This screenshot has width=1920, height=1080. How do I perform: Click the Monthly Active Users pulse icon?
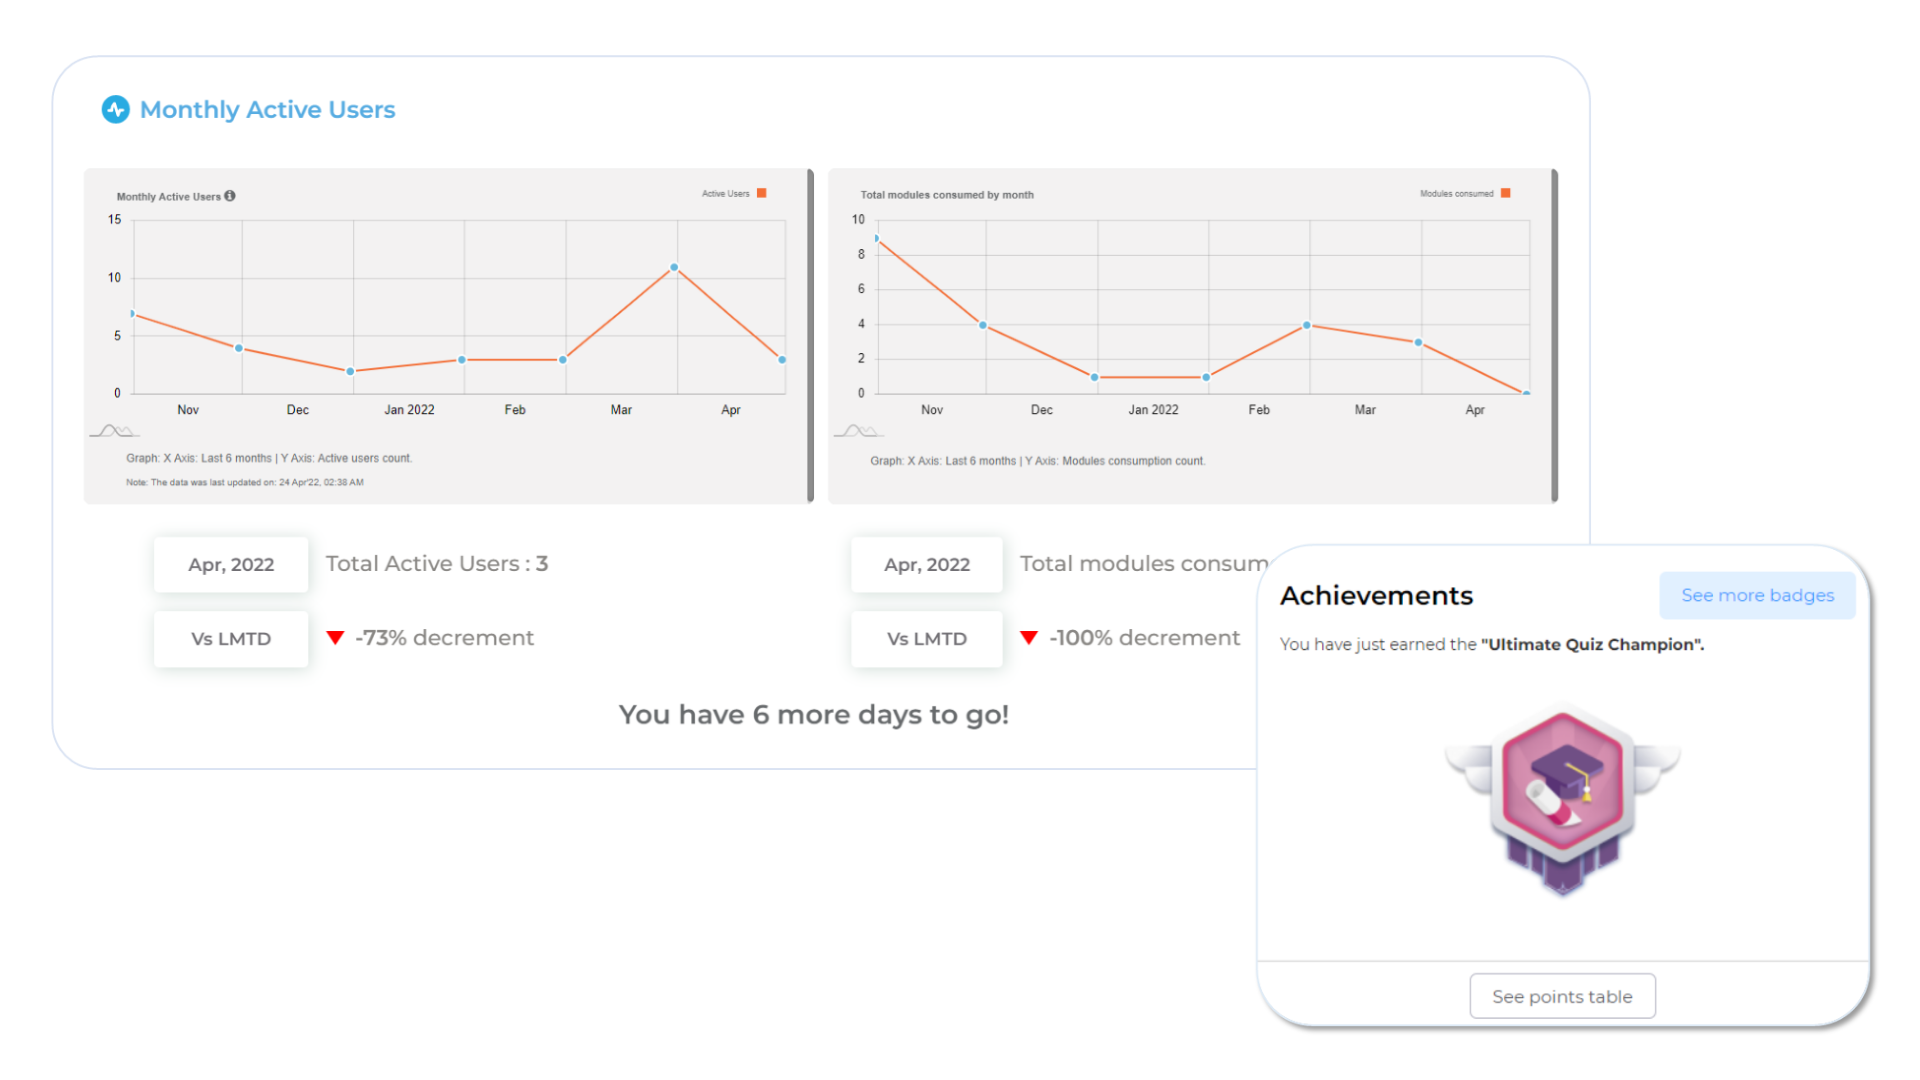116,109
